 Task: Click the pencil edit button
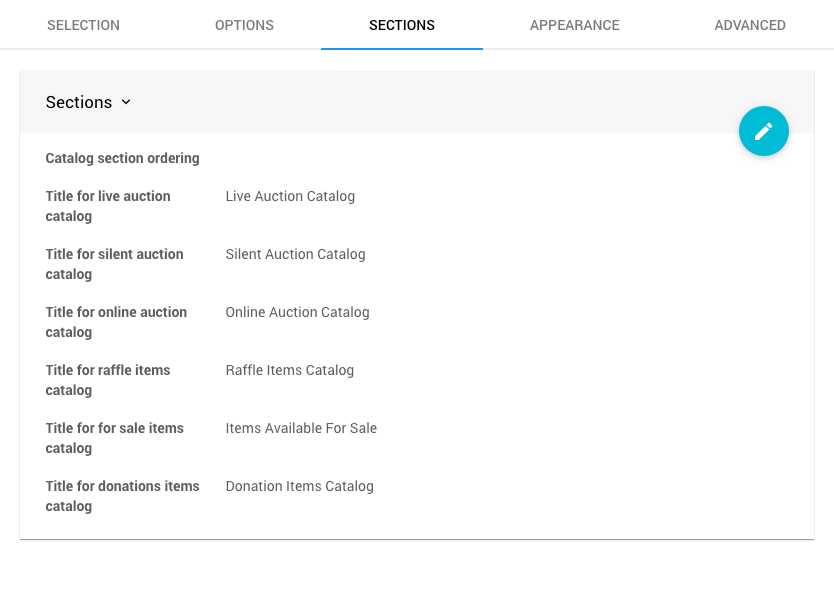(763, 131)
